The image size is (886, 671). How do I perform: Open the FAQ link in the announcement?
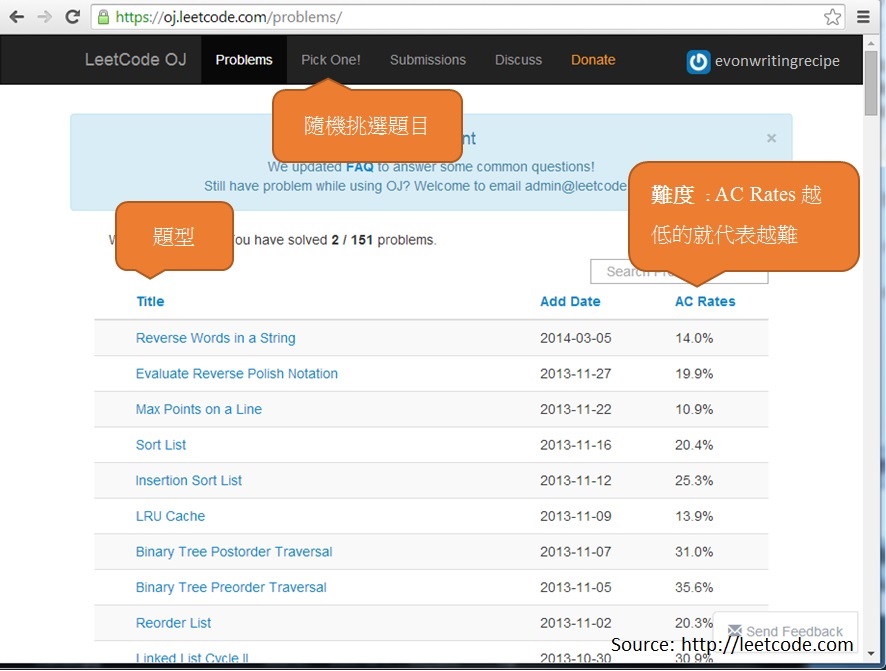click(x=360, y=166)
